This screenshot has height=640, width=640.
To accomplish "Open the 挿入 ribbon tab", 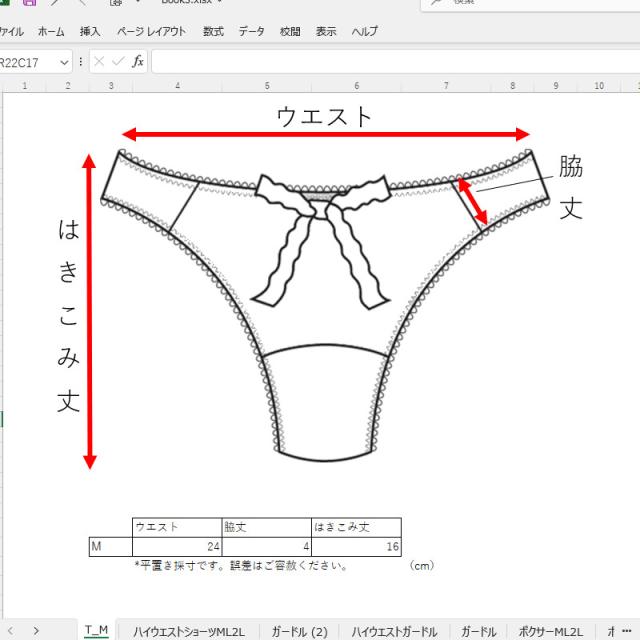I will pos(90,32).
